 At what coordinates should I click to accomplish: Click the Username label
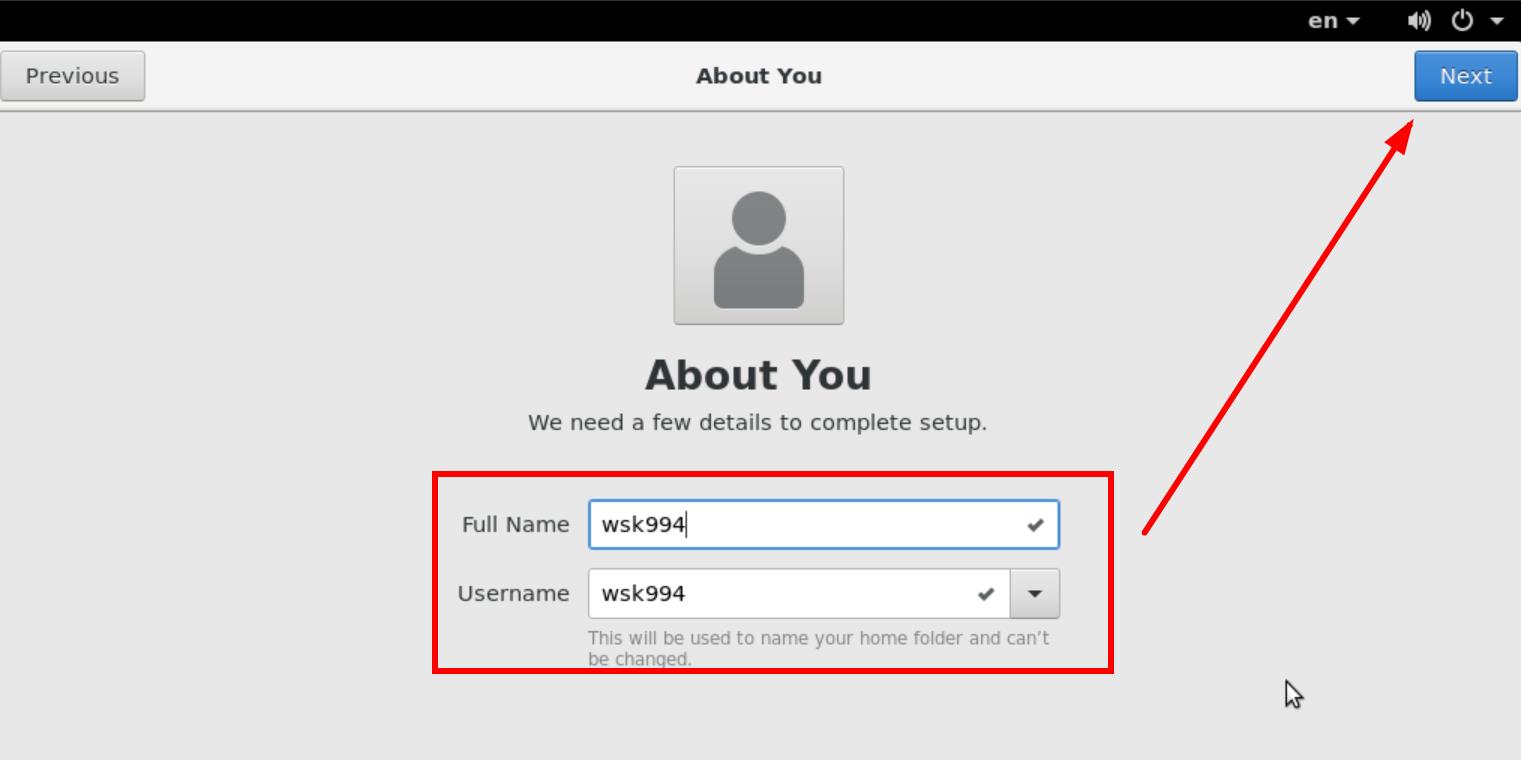click(x=513, y=594)
